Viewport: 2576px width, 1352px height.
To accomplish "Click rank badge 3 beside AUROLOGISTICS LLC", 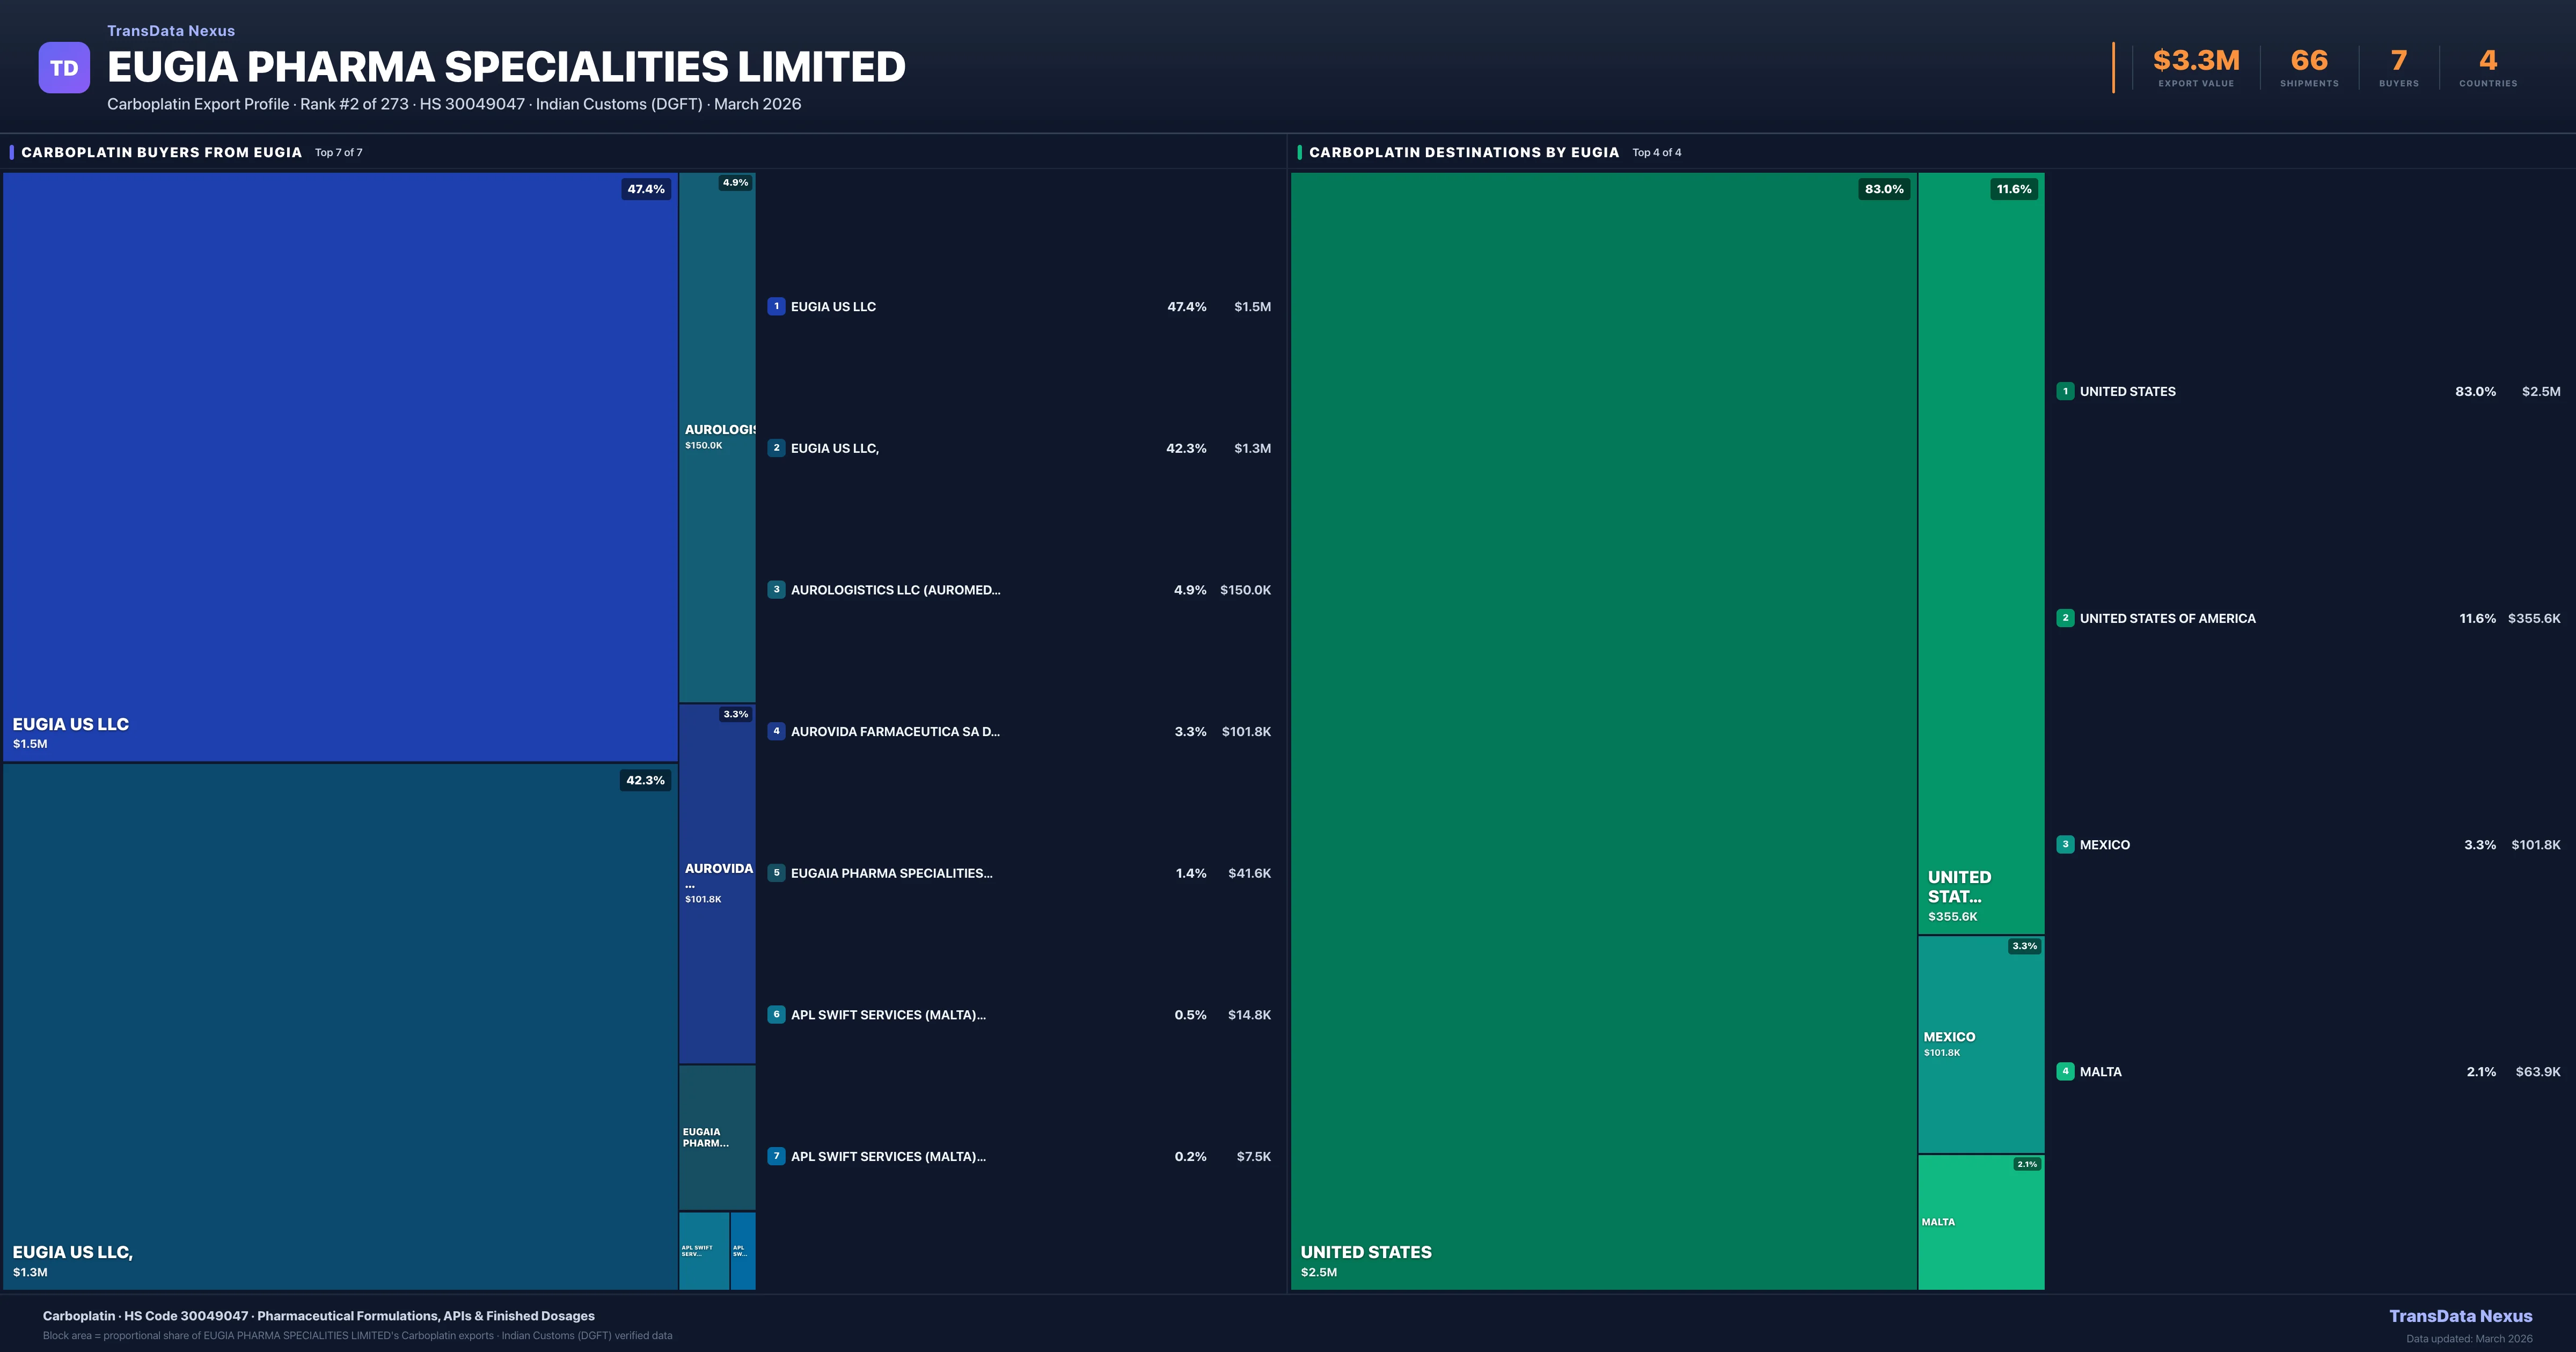I will point(776,590).
